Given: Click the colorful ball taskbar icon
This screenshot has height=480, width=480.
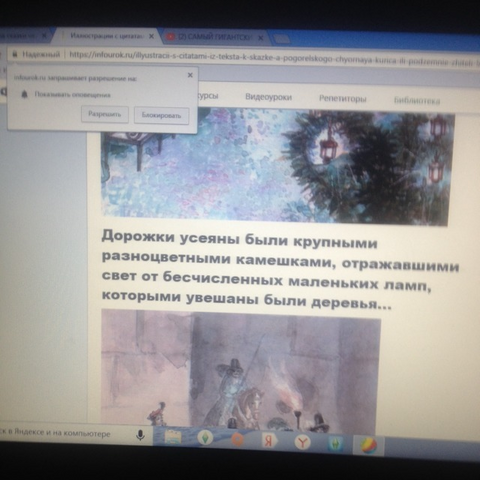Looking at the screenshot, I should 369,446.
